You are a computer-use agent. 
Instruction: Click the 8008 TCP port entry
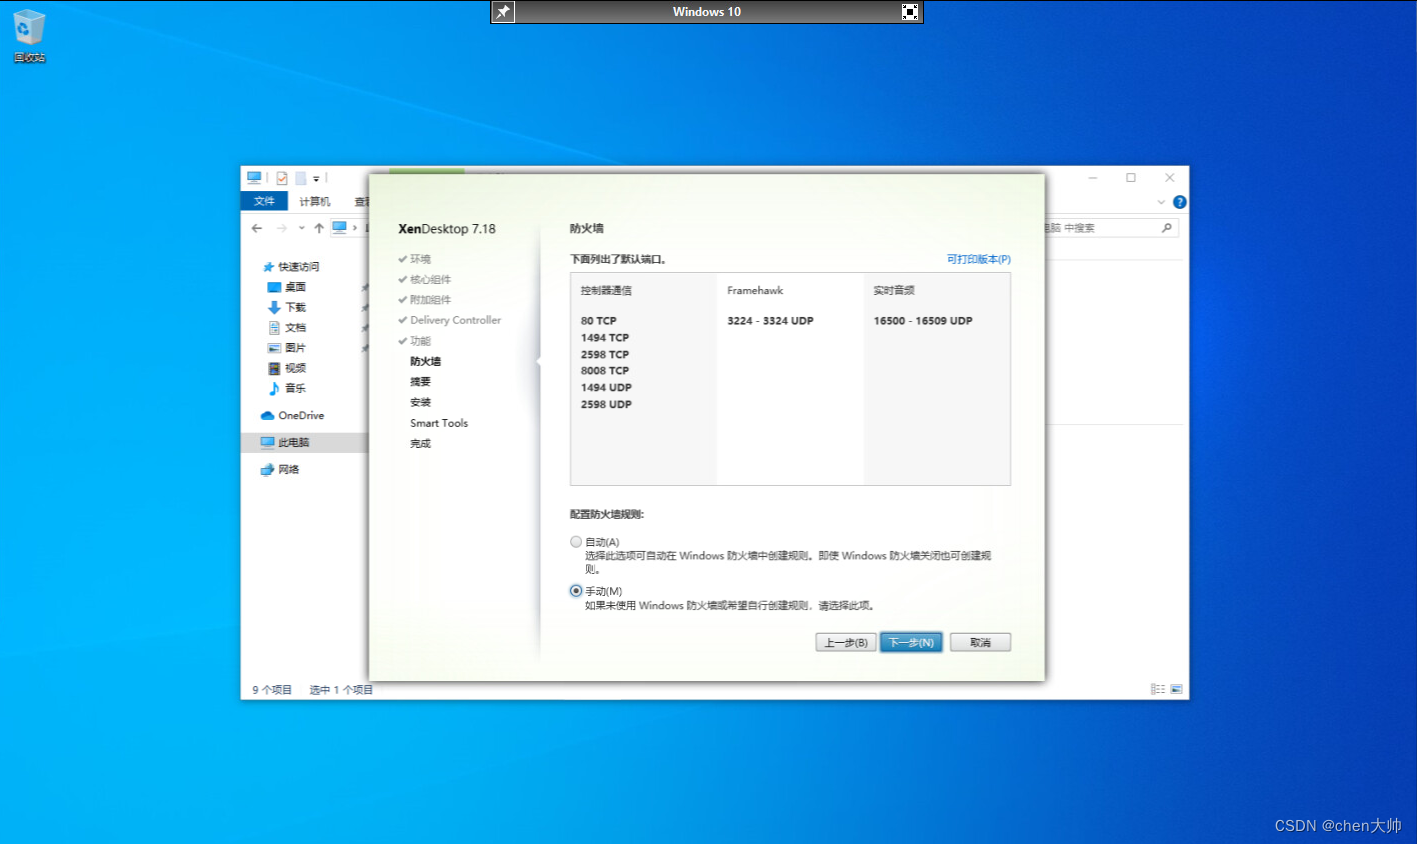[605, 371]
